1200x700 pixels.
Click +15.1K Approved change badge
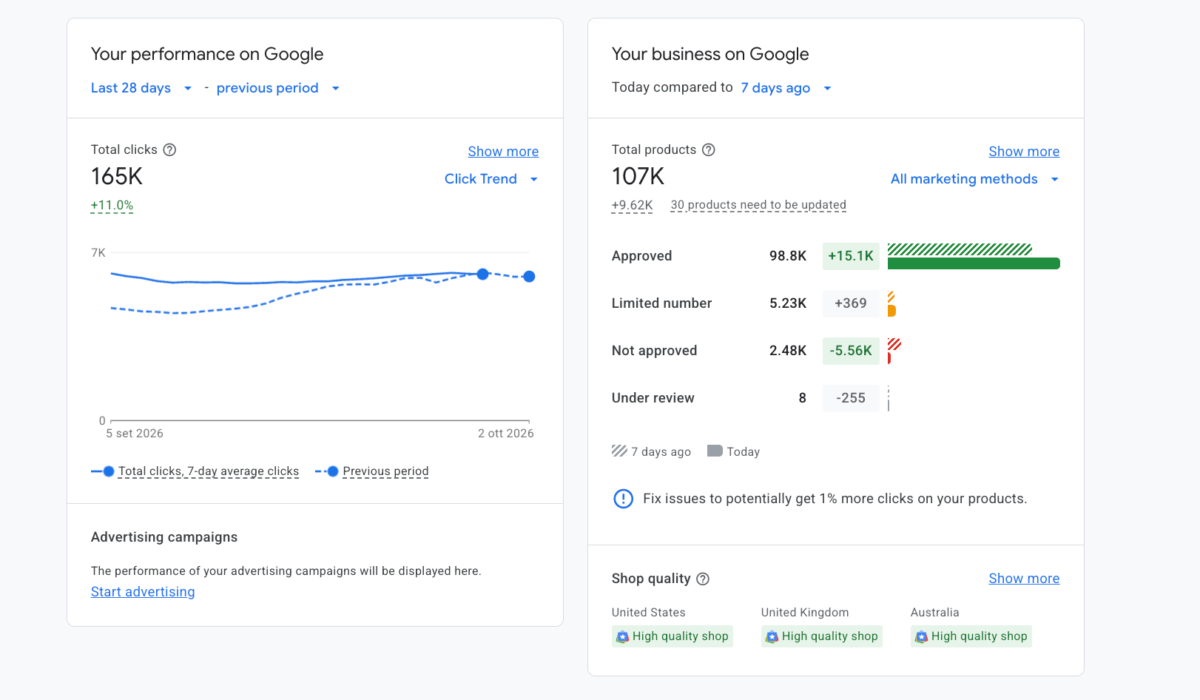click(851, 256)
